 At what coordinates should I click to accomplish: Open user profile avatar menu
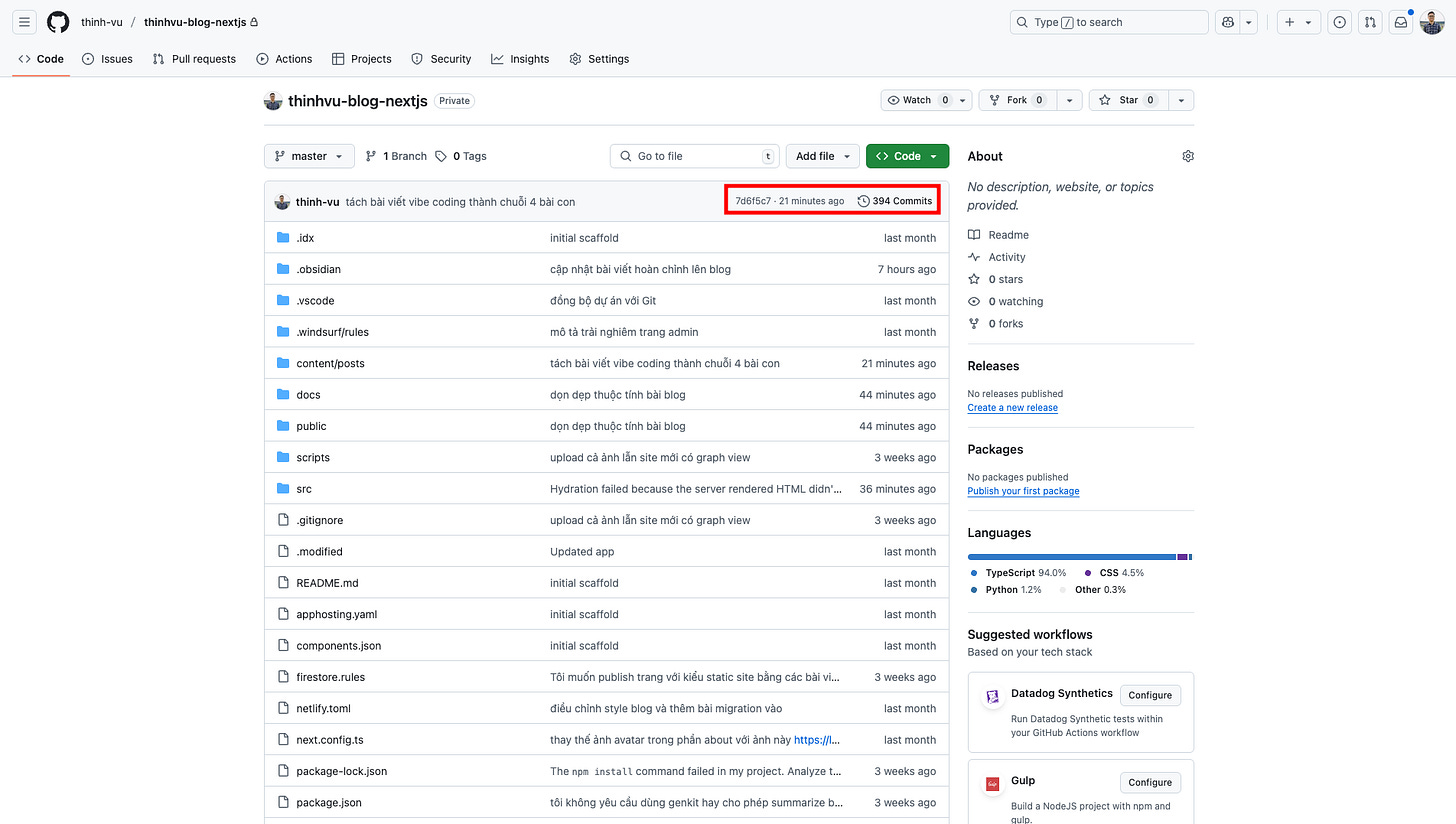click(x=1432, y=22)
